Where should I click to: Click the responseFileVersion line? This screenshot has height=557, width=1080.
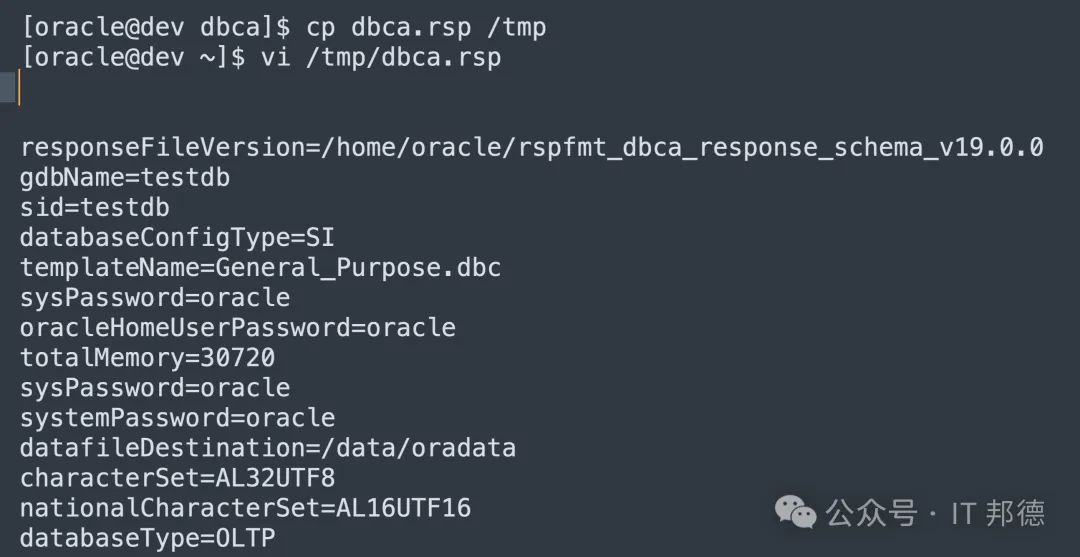(531, 148)
